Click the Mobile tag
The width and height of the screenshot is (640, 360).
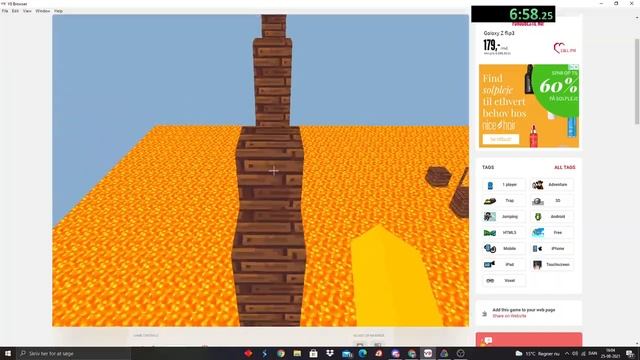point(504,249)
